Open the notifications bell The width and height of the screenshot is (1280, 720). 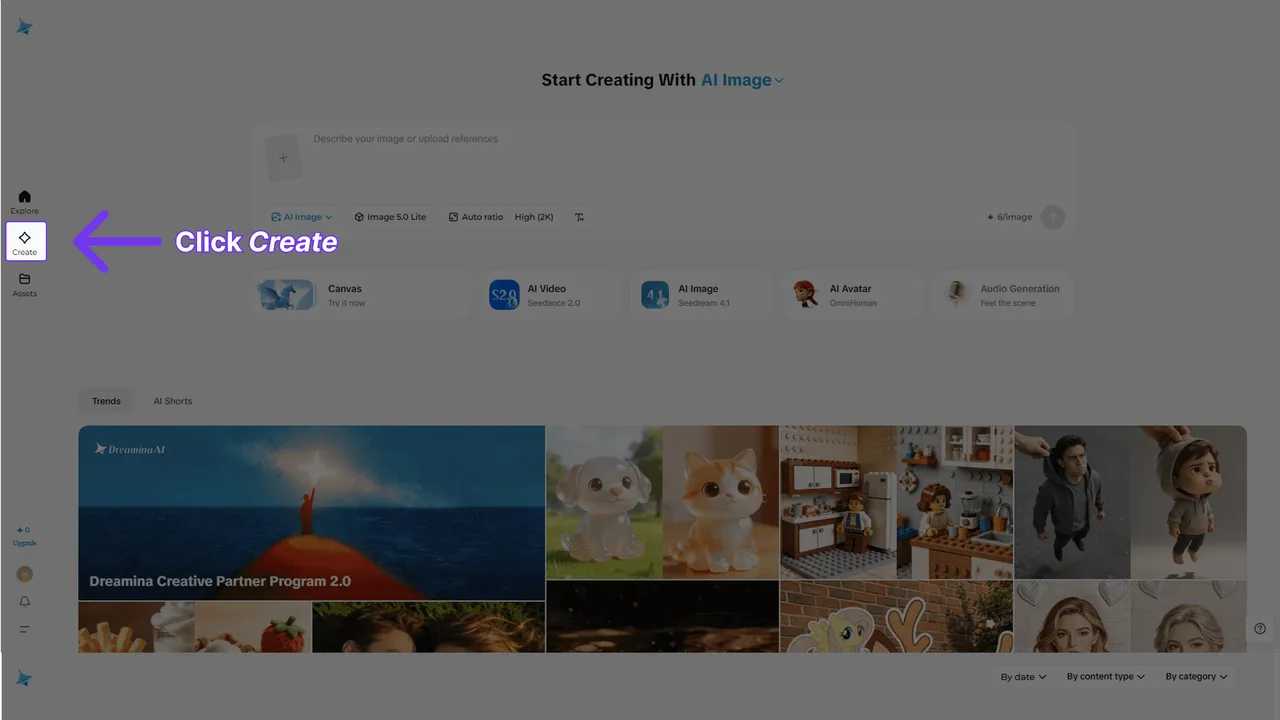(x=25, y=601)
